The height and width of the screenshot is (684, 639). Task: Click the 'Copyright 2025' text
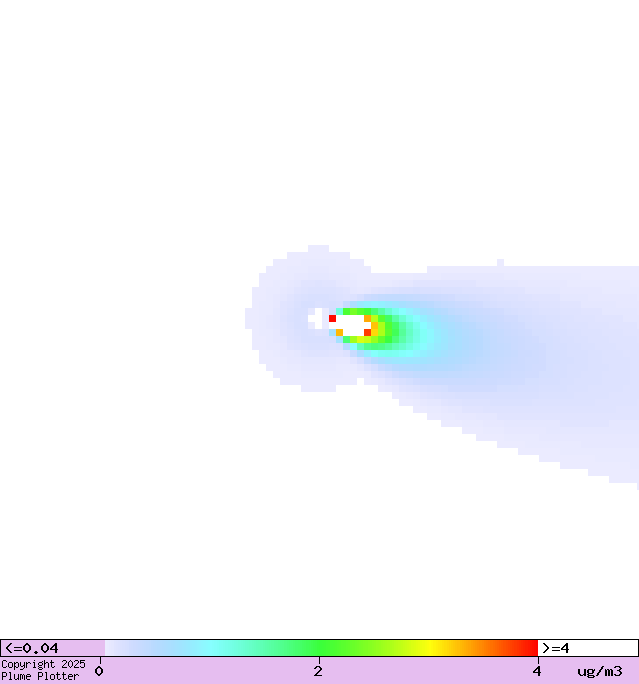coord(43,664)
